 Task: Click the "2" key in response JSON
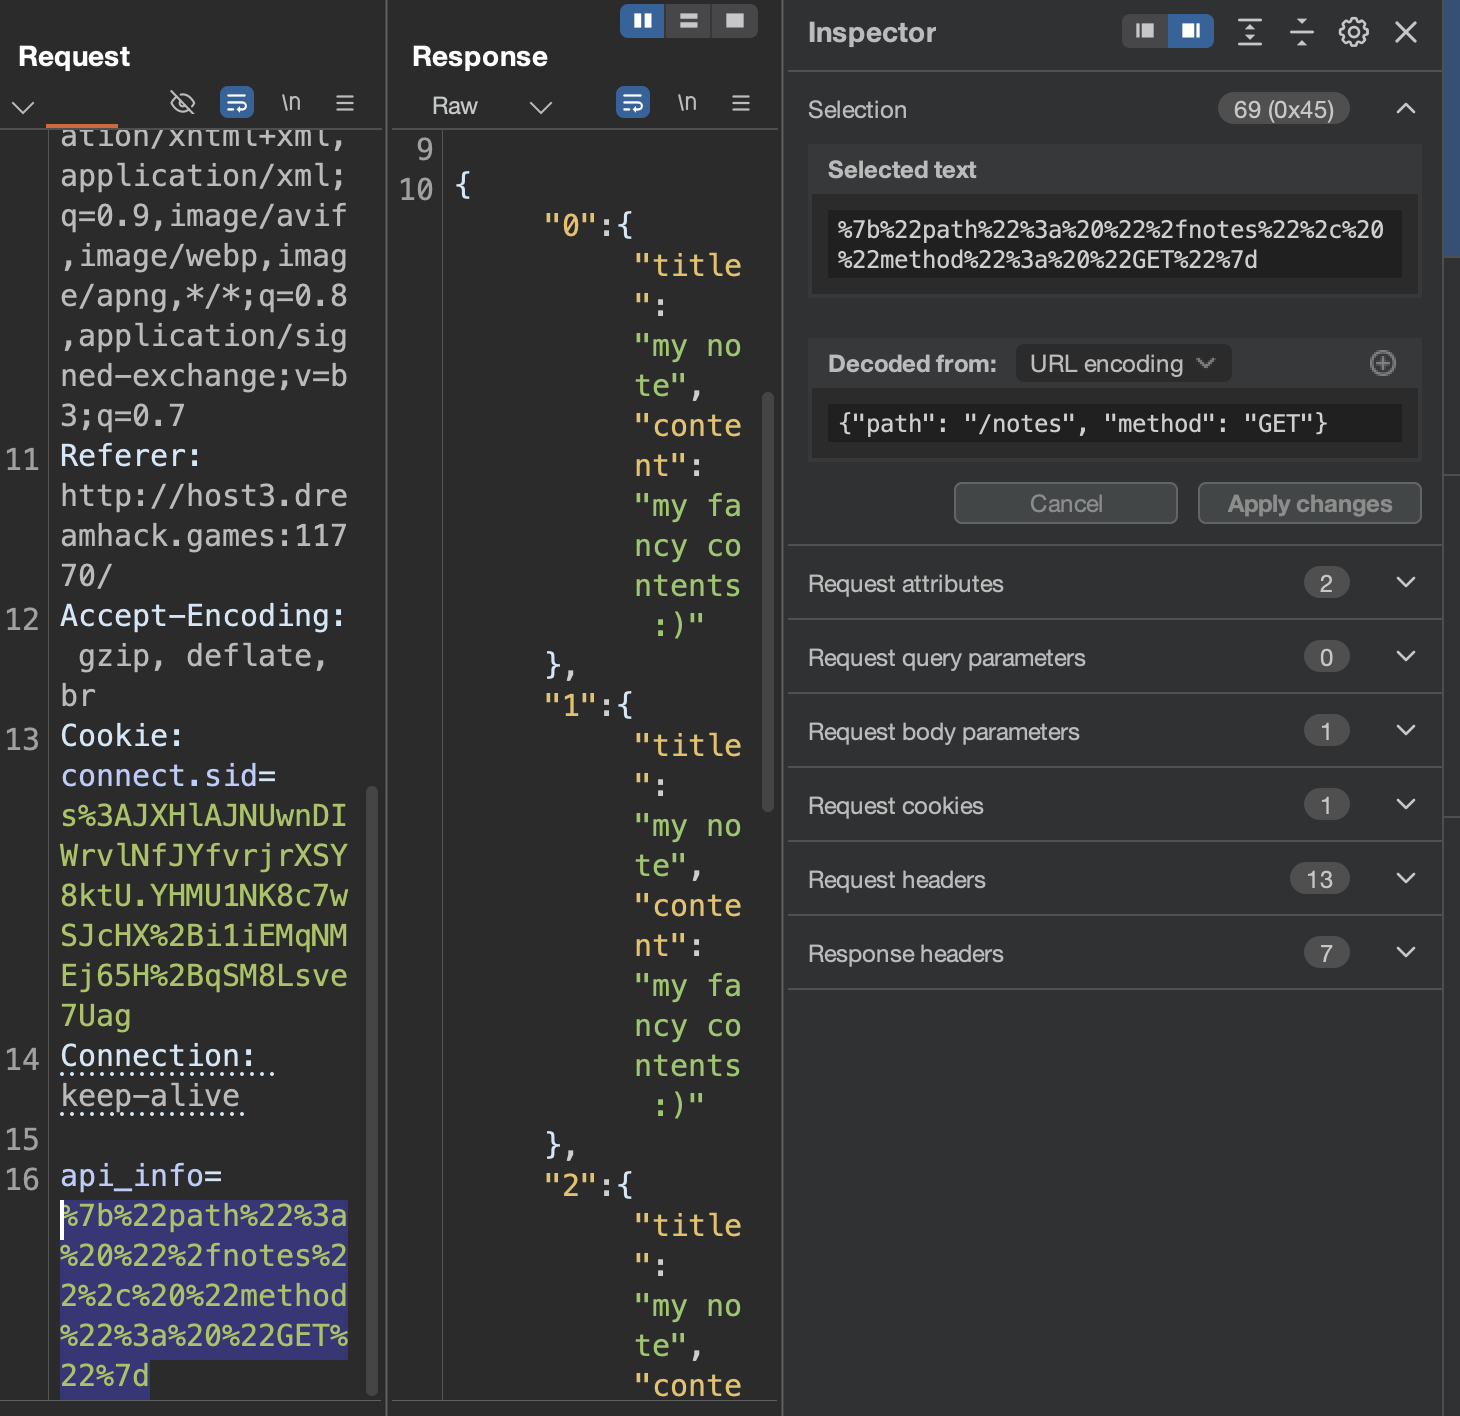pyautogui.click(x=571, y=1185)
